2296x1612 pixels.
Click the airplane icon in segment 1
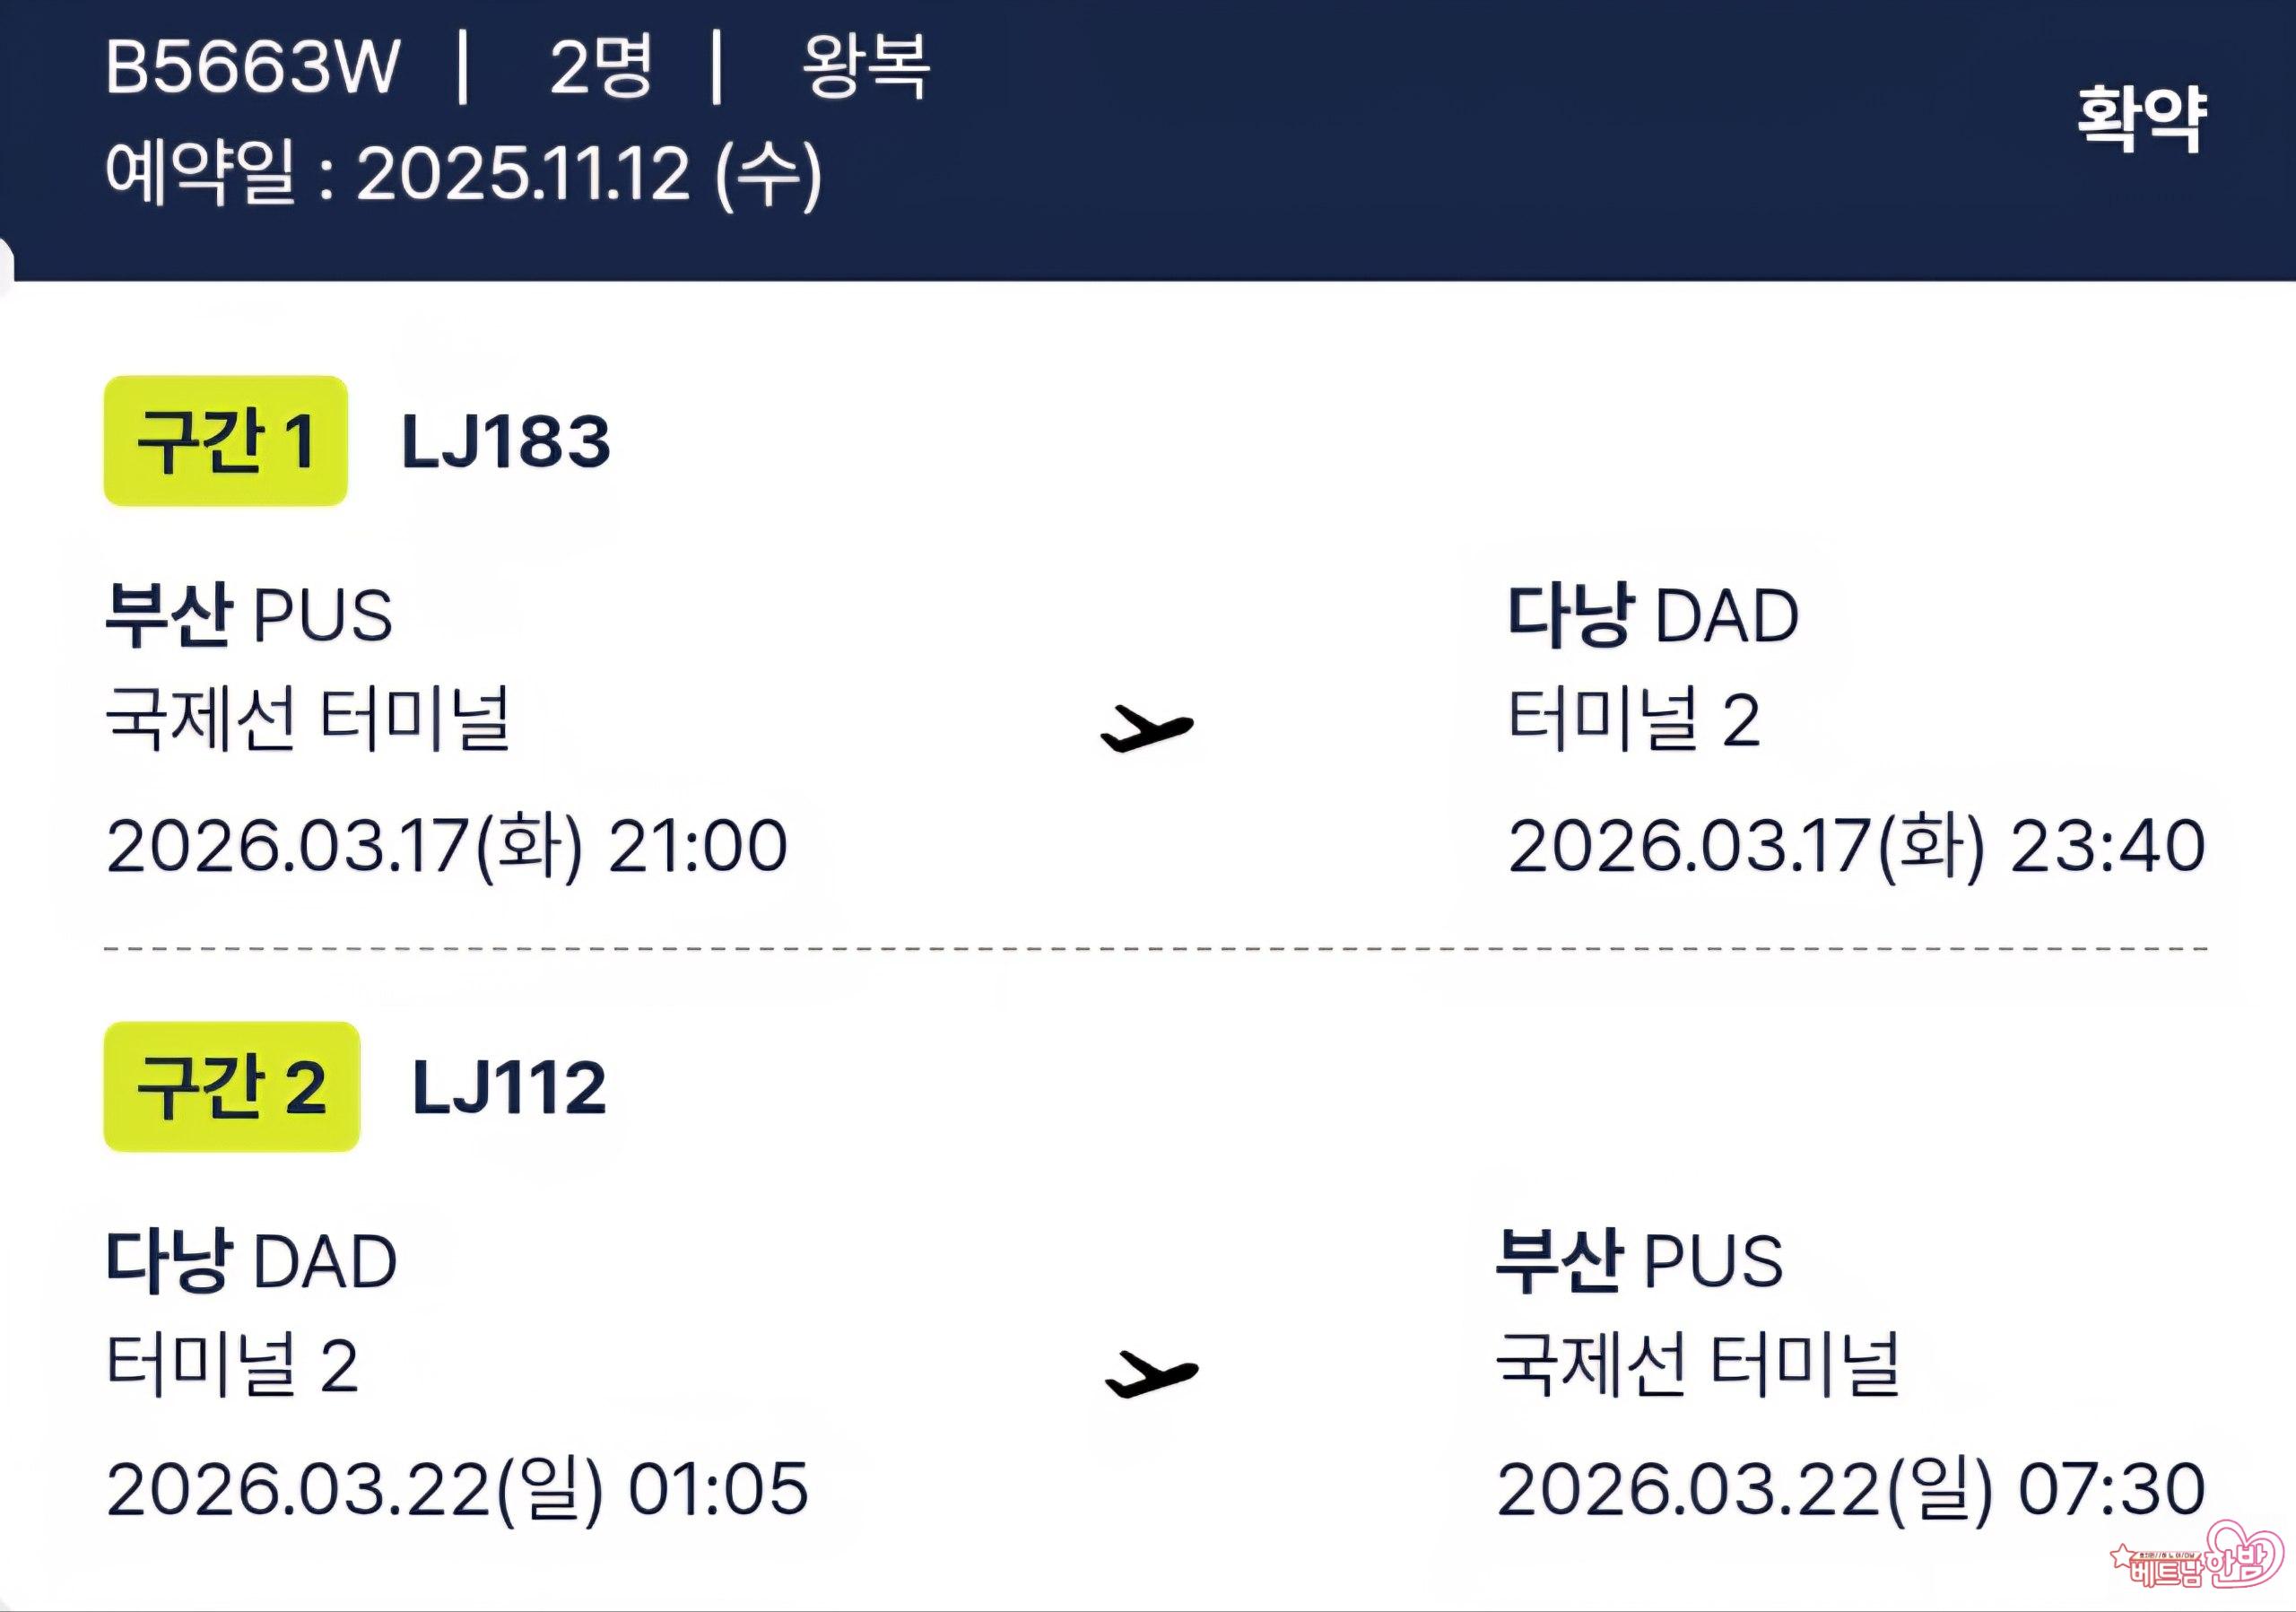[1147, 727]
